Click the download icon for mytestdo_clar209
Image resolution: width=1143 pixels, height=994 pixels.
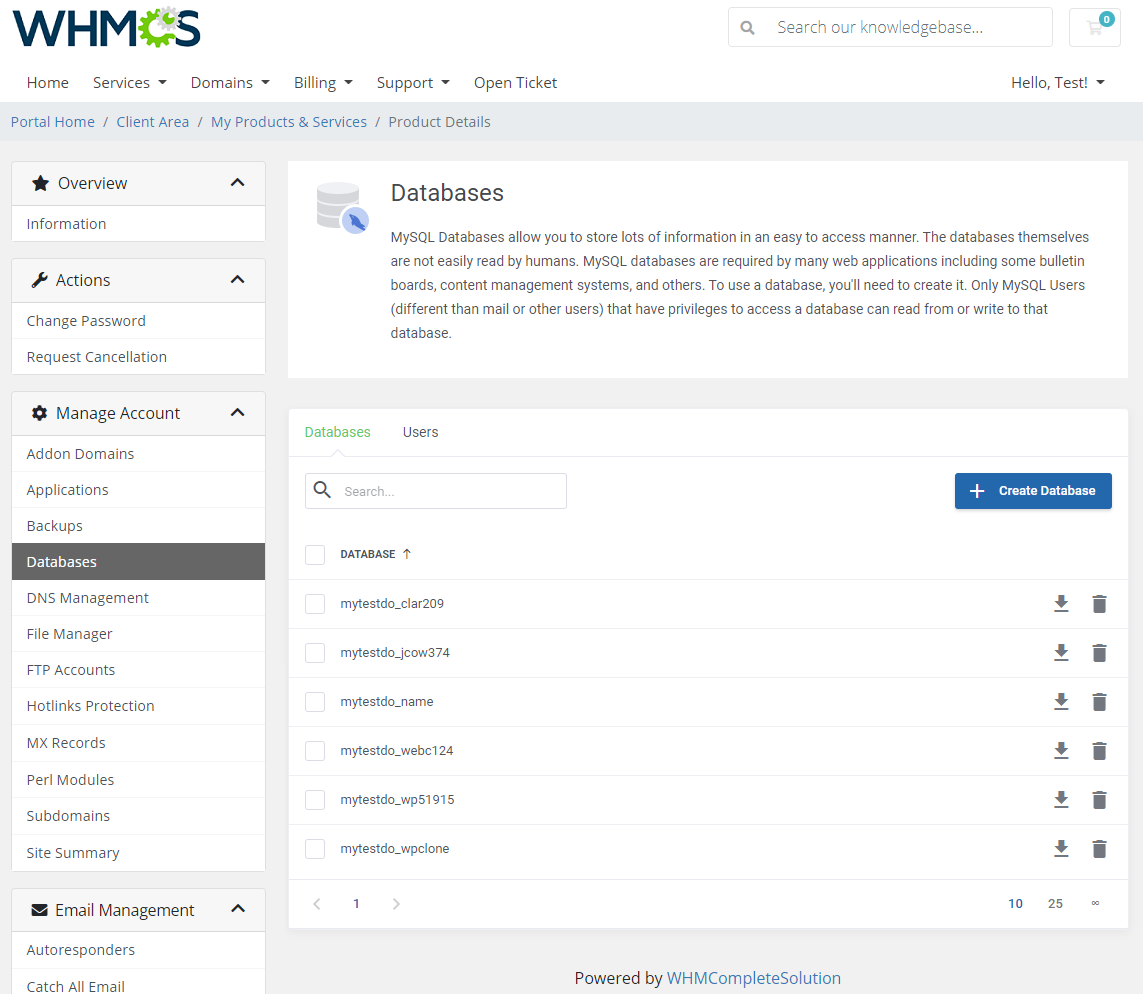coord(1061,604)
